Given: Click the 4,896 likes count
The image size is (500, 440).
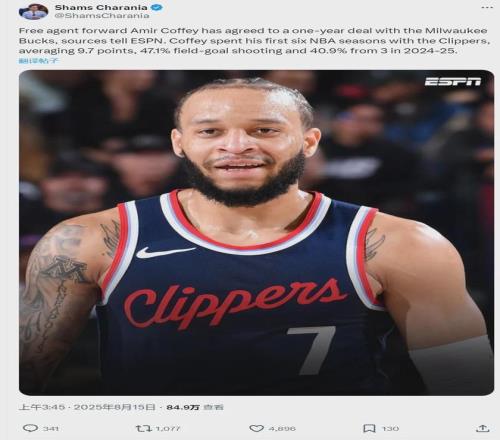Looking at the screenshot, I should point(282,429).
